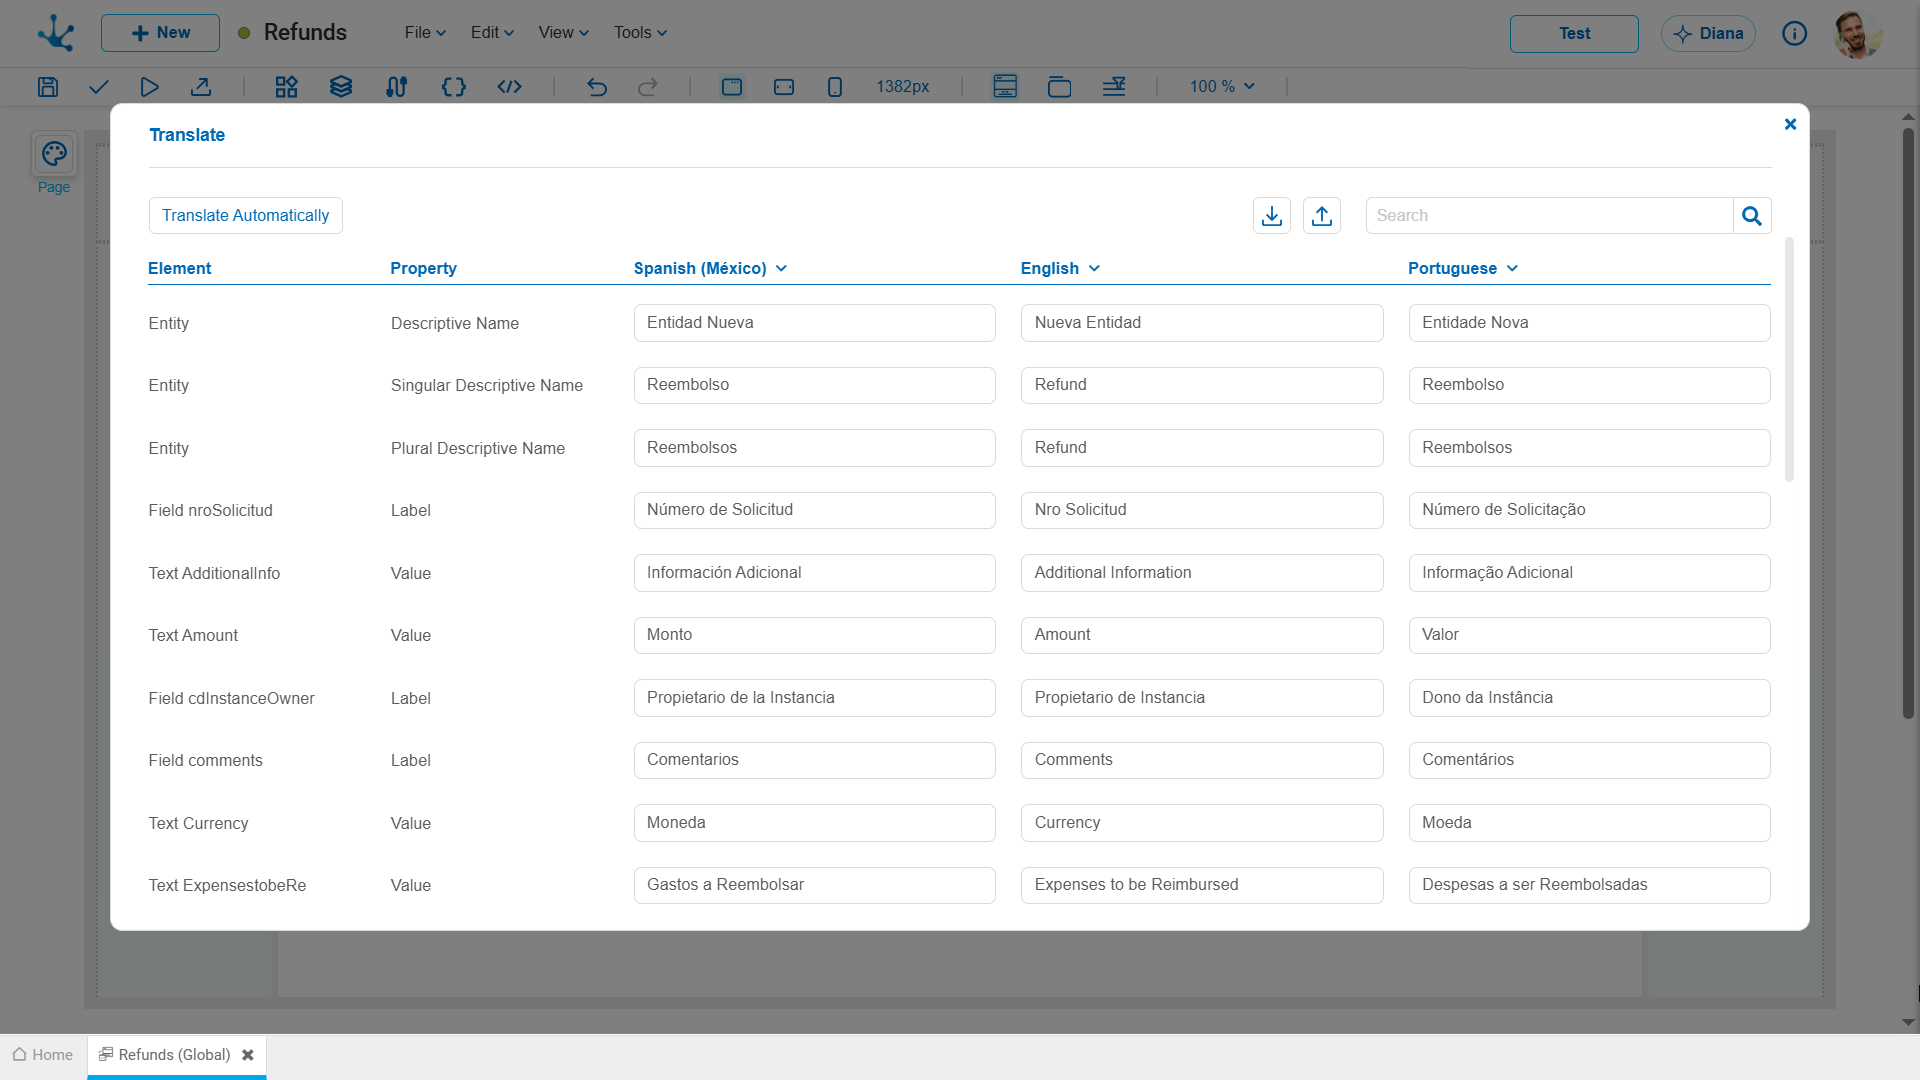Close the Refunds (Global) tab
Viewport: 1920px width, 1080px height.
click(248, 1055)
